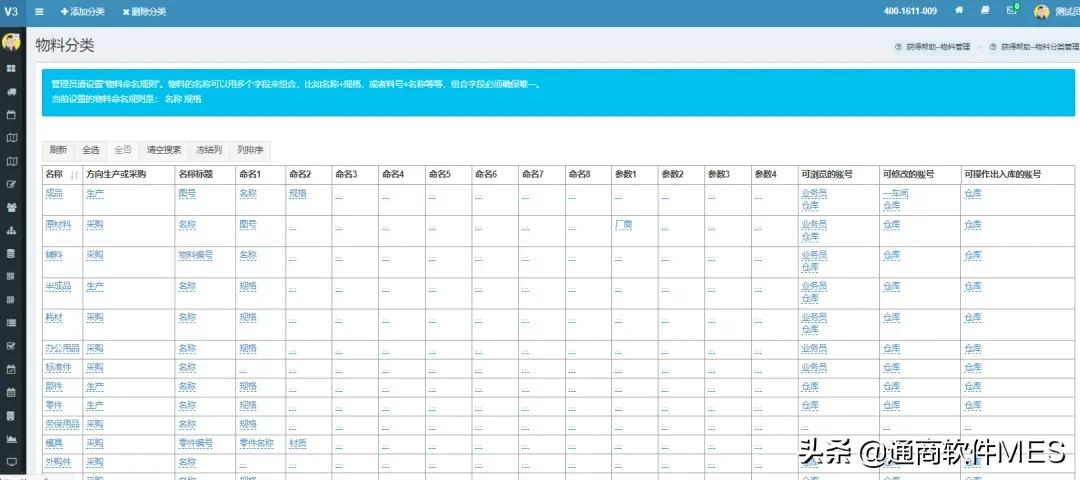
Task: Click 厂商 parameter in 原材料 row
Action: click(623, 225)
